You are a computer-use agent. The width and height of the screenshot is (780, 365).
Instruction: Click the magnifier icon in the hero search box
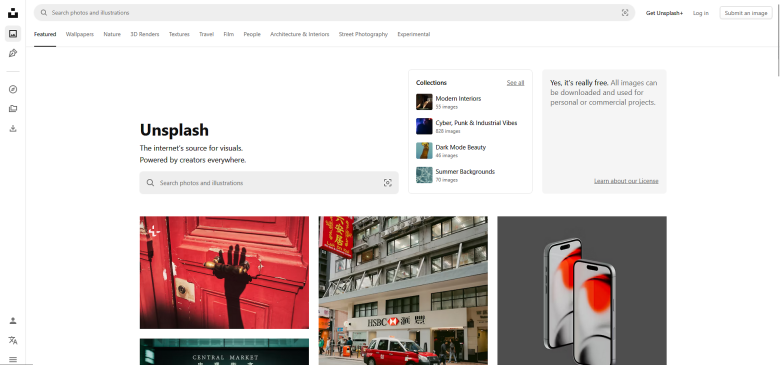click(x=150, y=183)
